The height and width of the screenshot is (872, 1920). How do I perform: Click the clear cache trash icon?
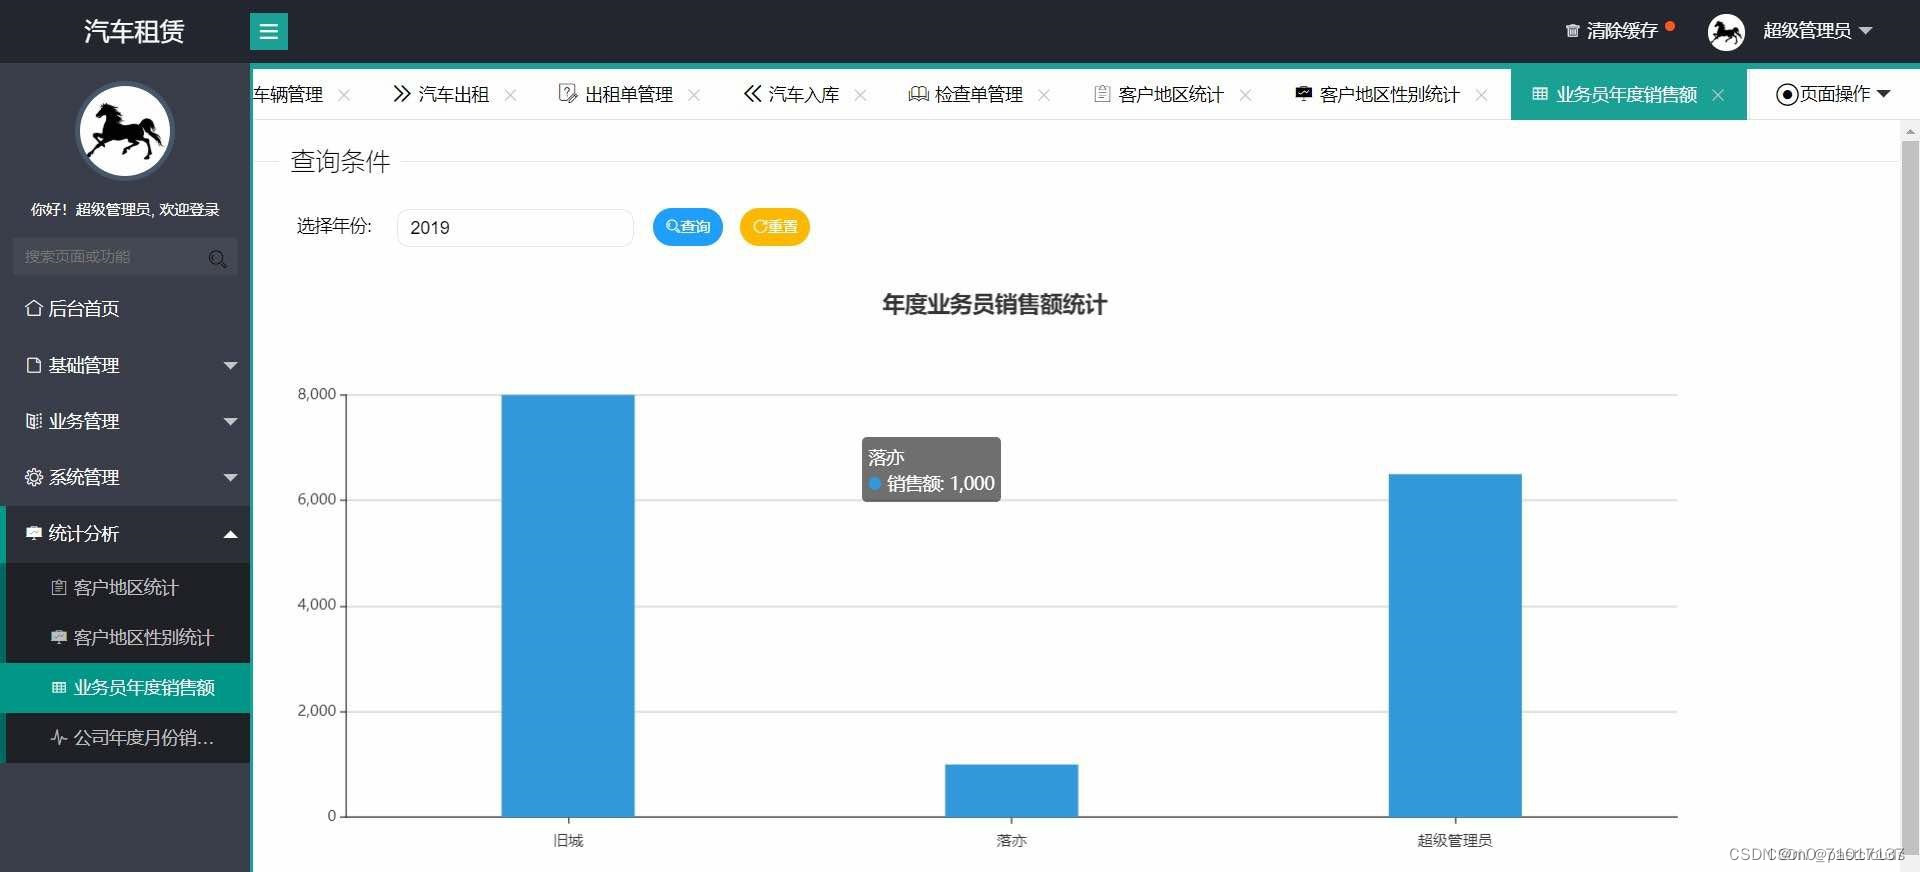1572,31
